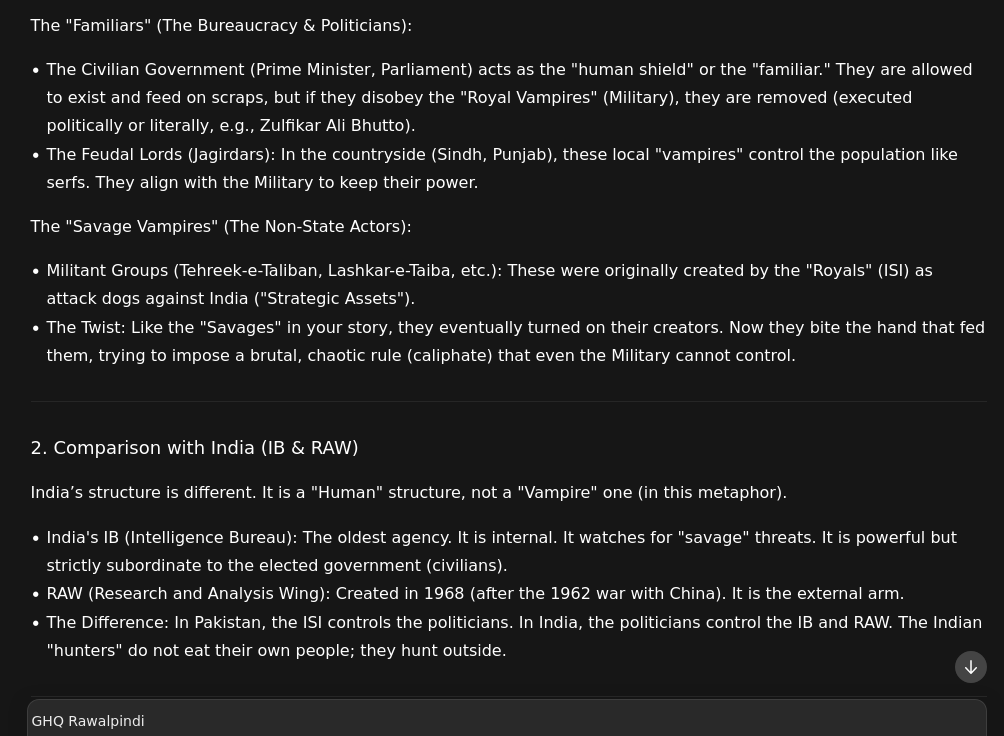Viewport: 1004px width, 736px height.
Task: Click the India's IB (Intelligence Bureau) bullet
Action: (501, 552)
